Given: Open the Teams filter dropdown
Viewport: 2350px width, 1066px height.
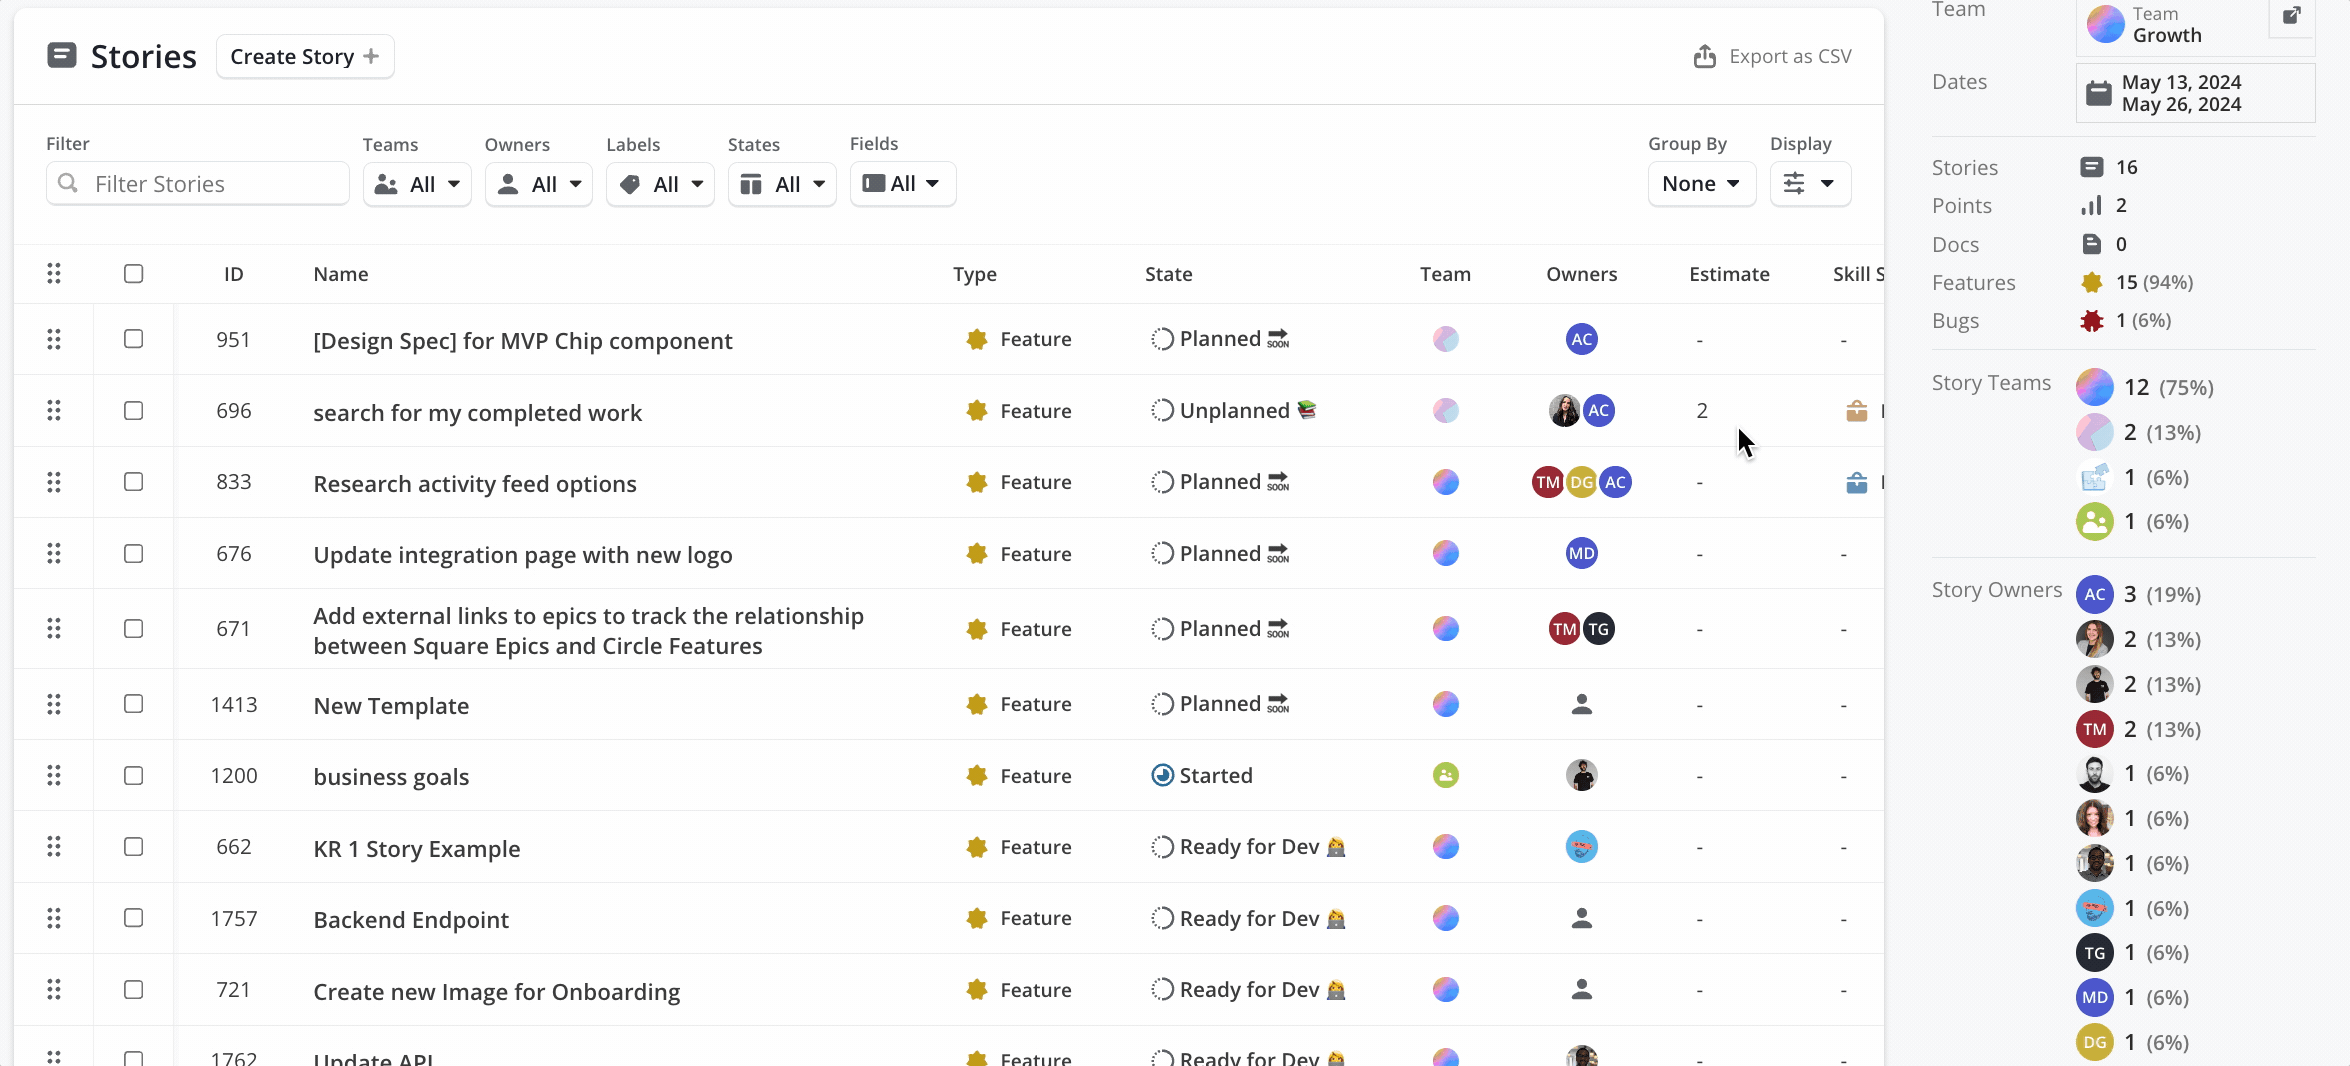Looking at the screenshot, I should (417, 184).
